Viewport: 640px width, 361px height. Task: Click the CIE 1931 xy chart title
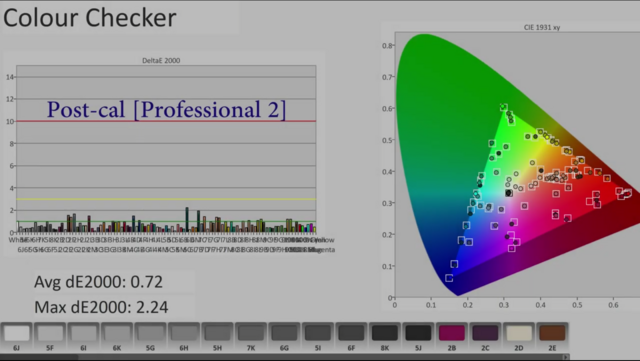[542, 27]
